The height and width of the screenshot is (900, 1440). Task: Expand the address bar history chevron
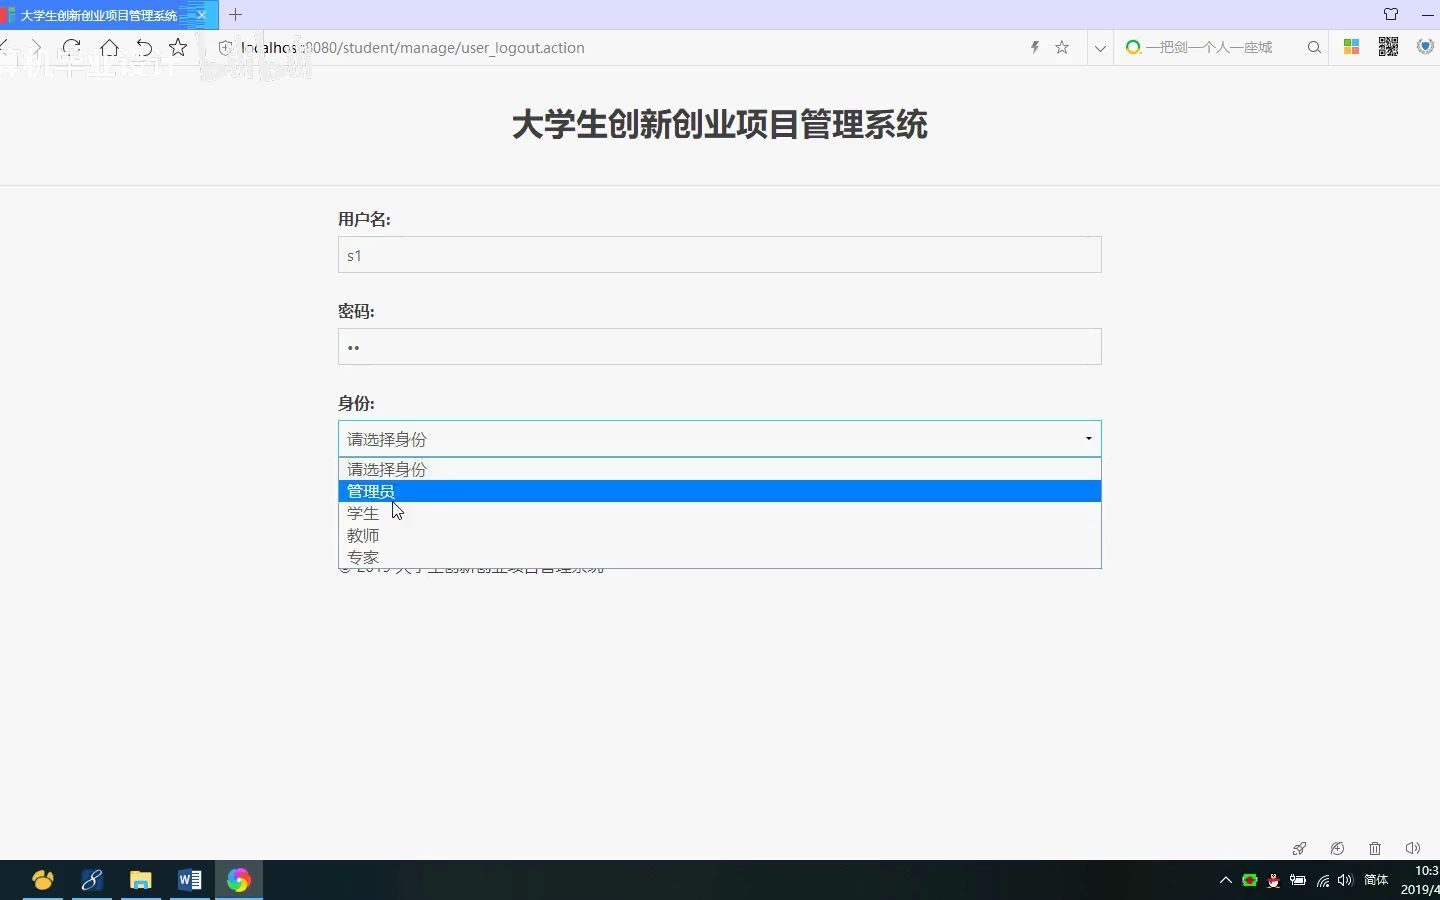[1099, 47]
